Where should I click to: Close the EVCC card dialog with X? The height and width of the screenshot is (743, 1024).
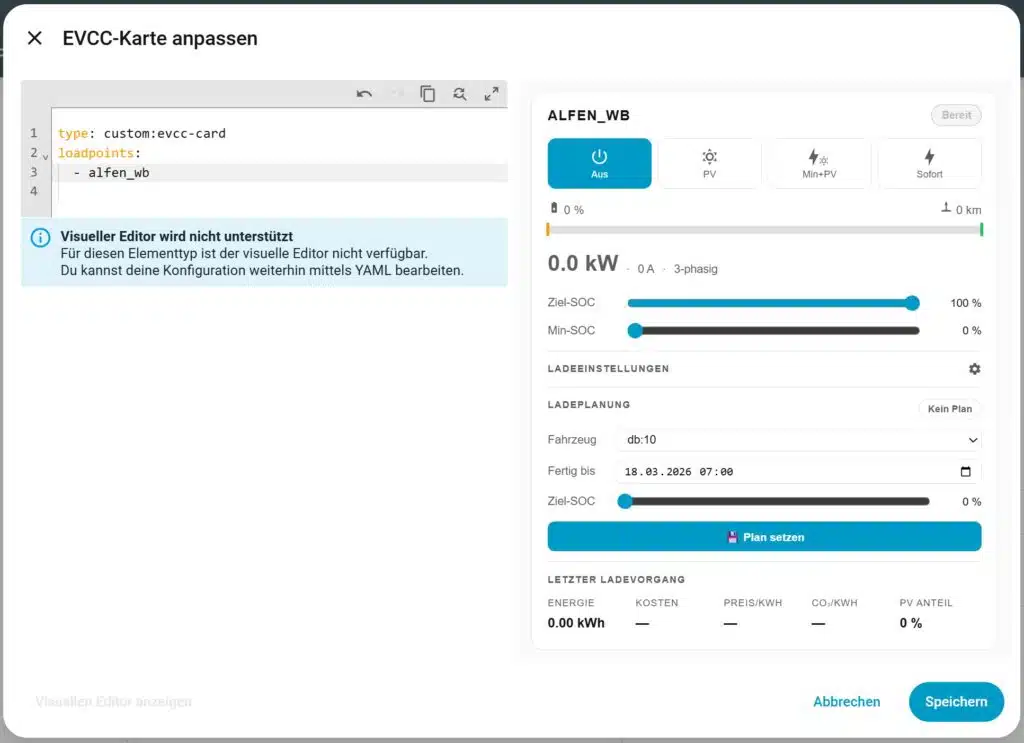[35, 38]
